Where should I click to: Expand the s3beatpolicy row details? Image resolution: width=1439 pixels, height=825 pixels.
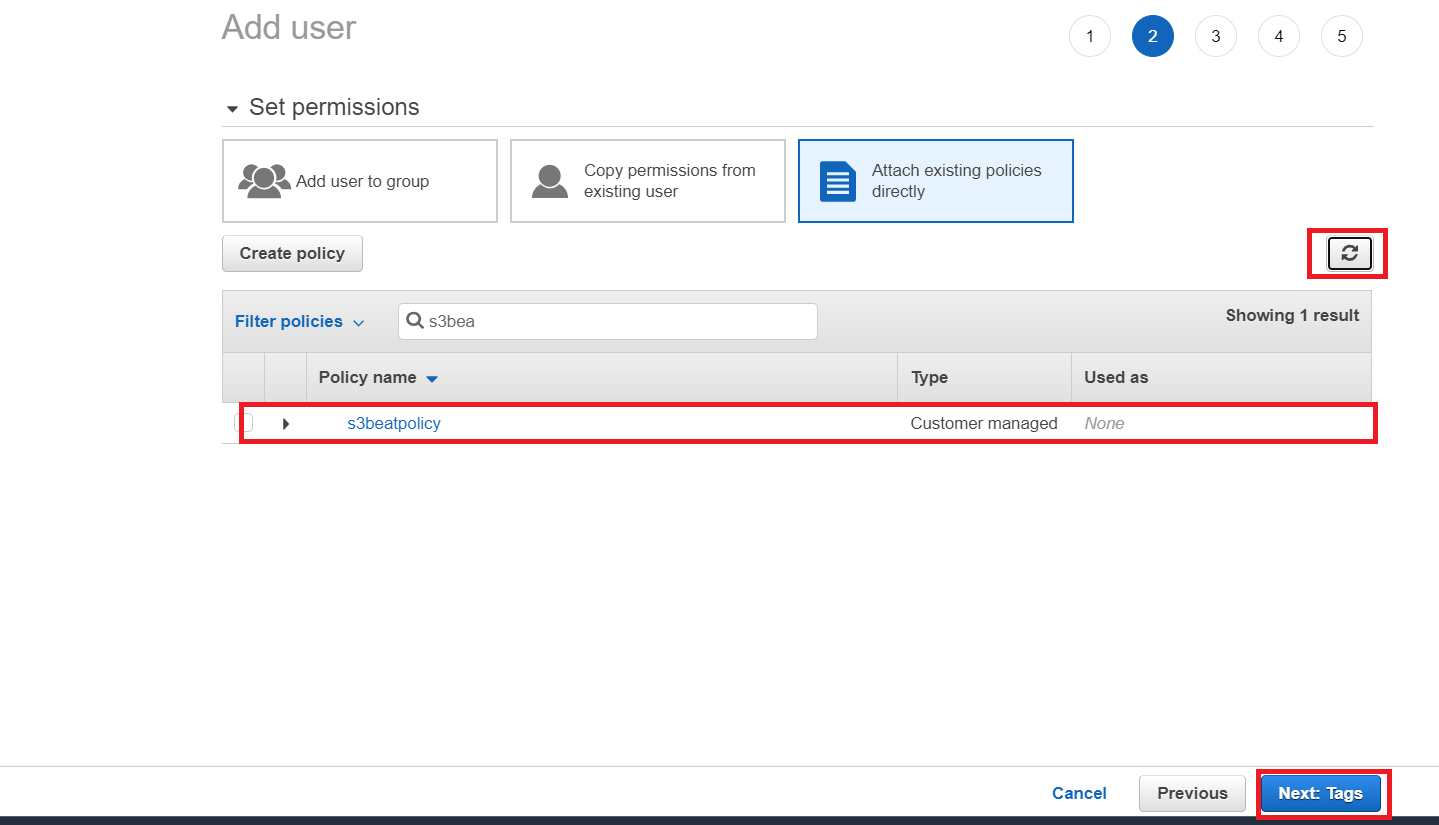286,424
